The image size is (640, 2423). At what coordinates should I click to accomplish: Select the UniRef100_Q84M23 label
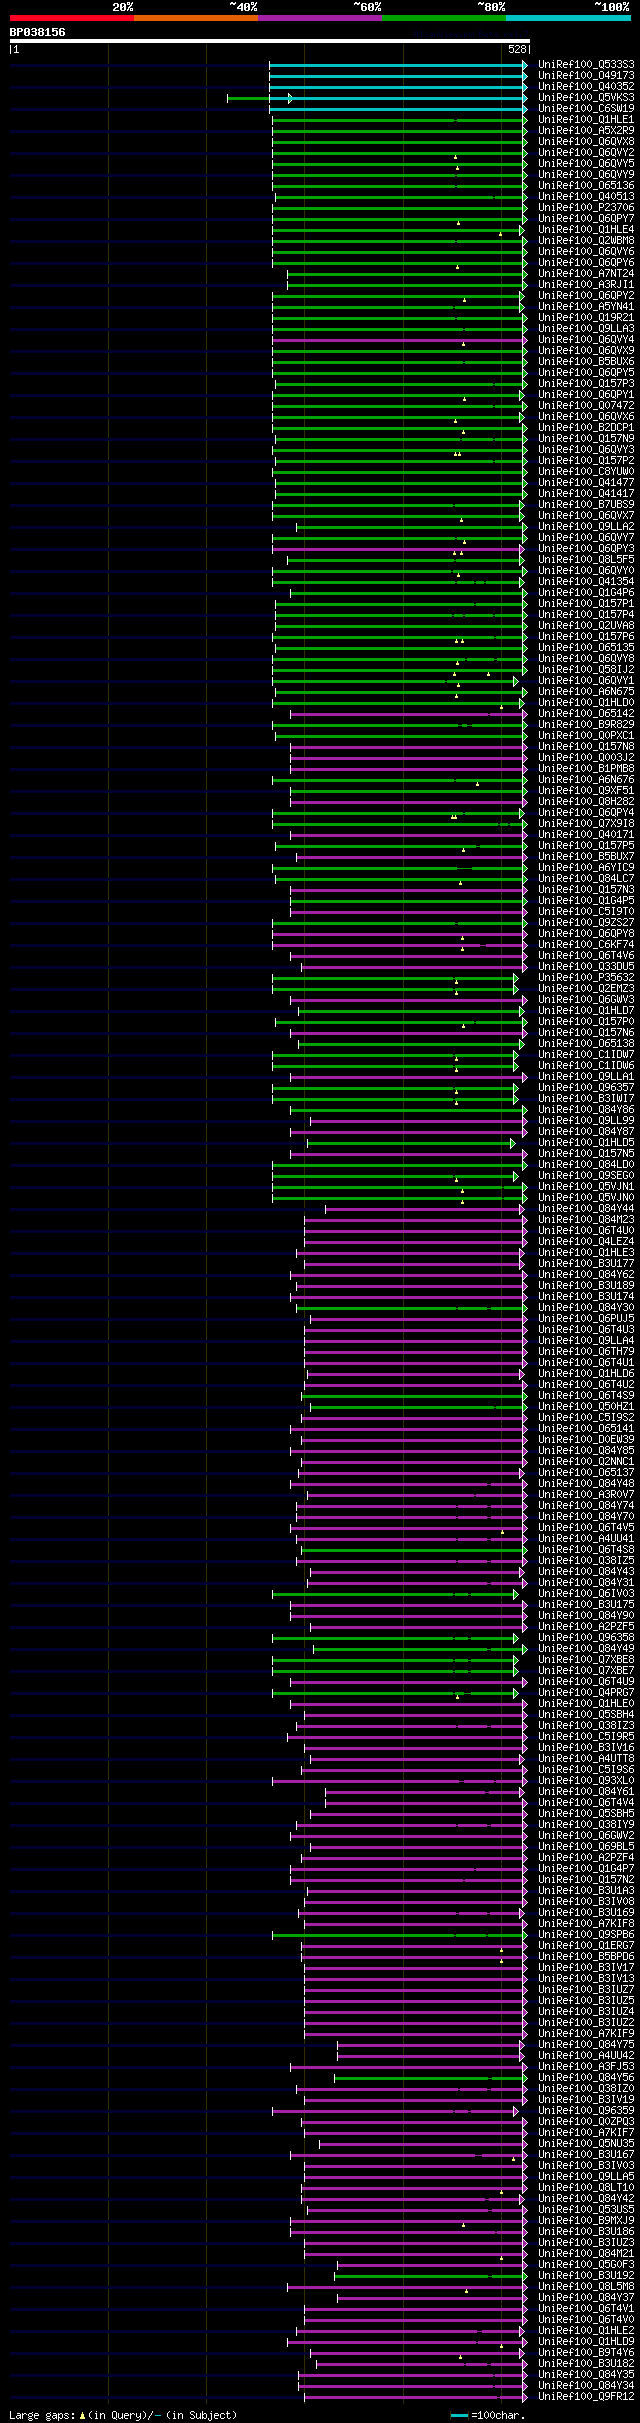[x=586, y=1219]
